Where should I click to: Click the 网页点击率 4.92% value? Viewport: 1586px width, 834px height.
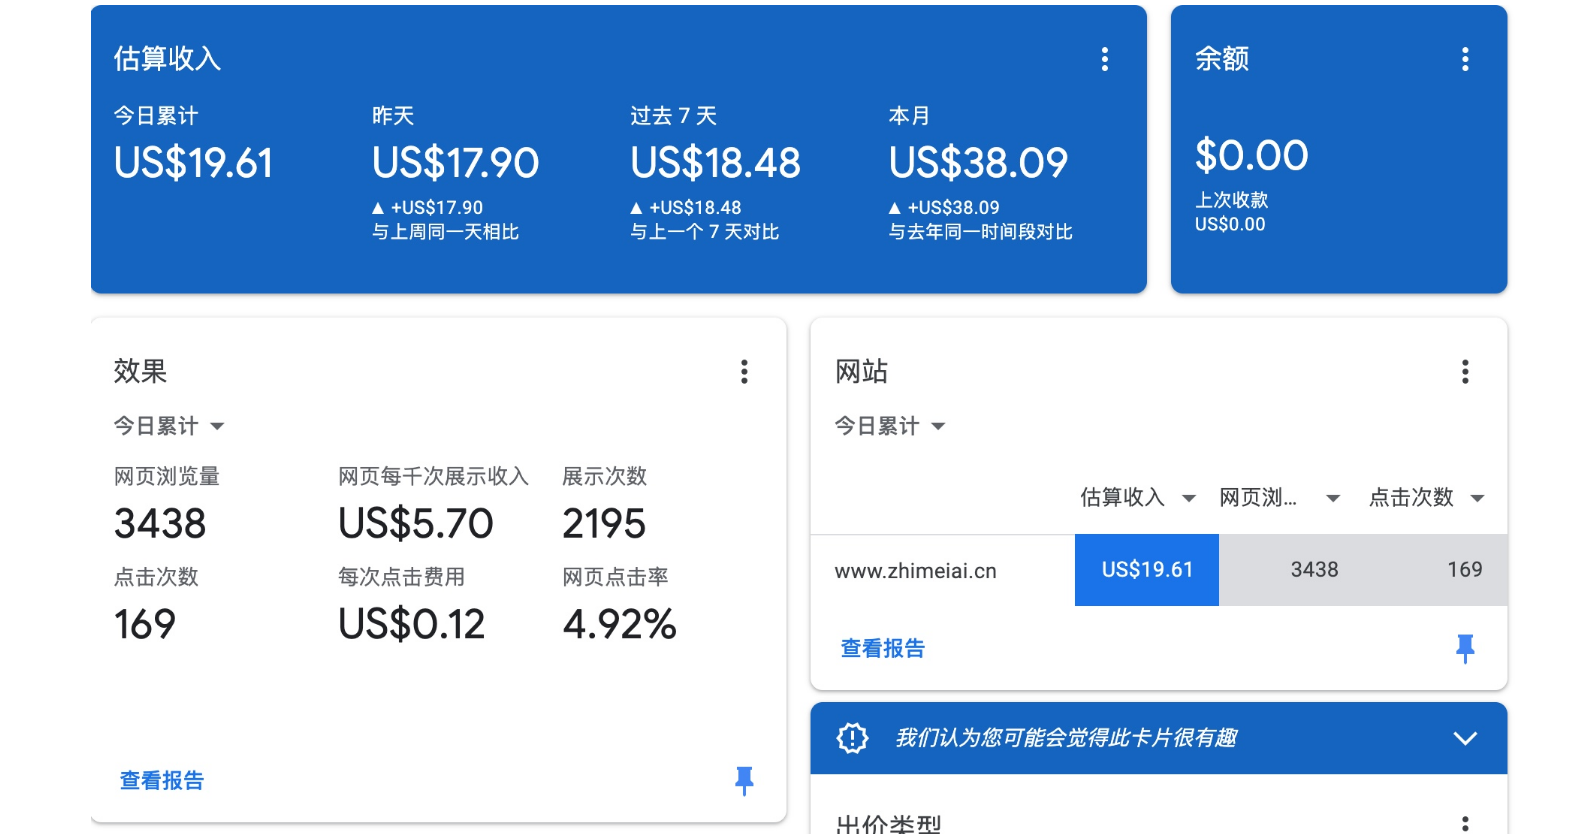pyautogui.click(x=619, y=625)
